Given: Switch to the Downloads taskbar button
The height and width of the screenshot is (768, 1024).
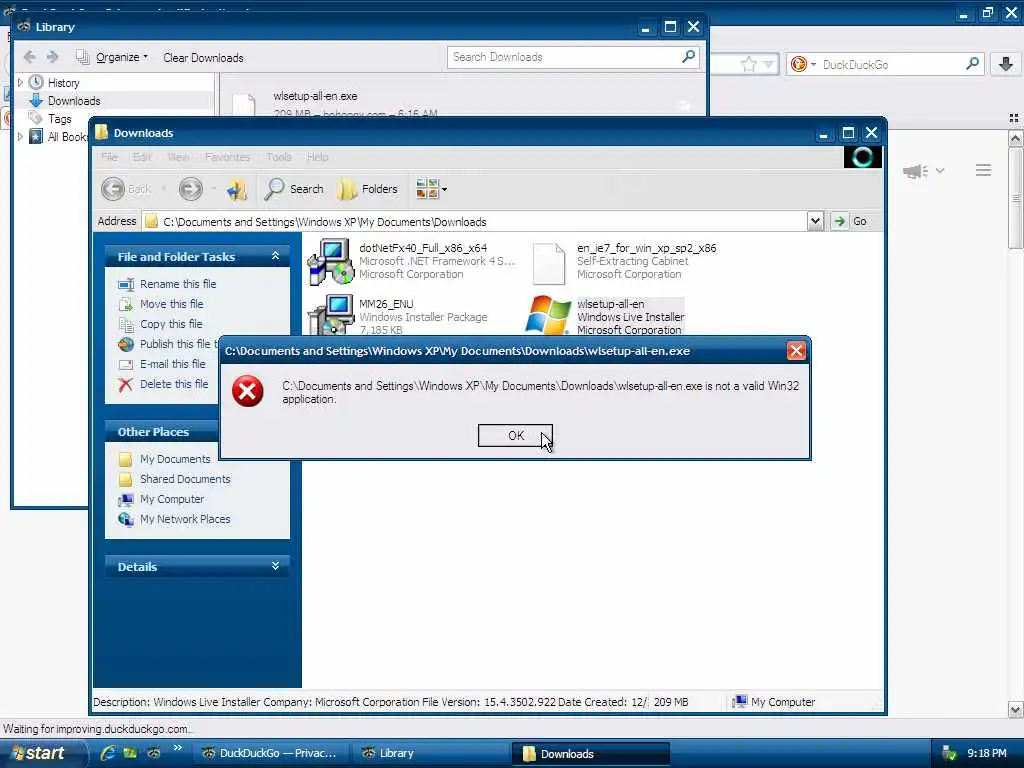Looking at the screenshot, I should 590,754.
